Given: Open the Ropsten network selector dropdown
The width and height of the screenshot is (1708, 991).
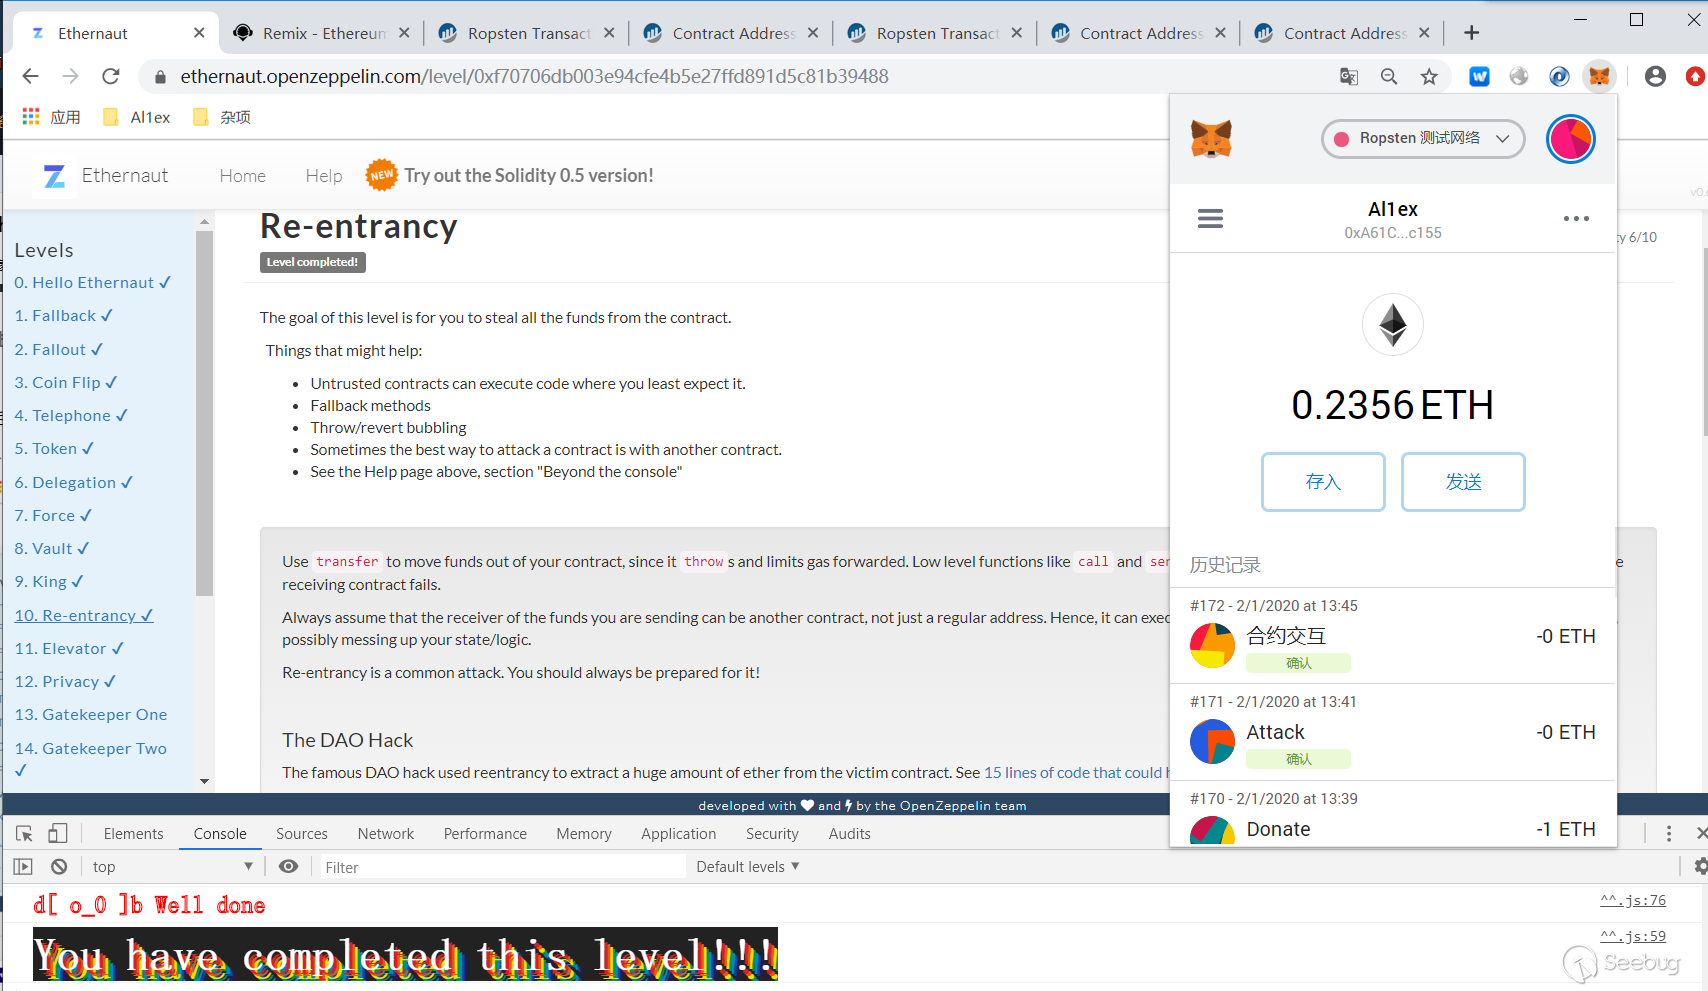Looking at the screenshot, I should click(1423, 139).
